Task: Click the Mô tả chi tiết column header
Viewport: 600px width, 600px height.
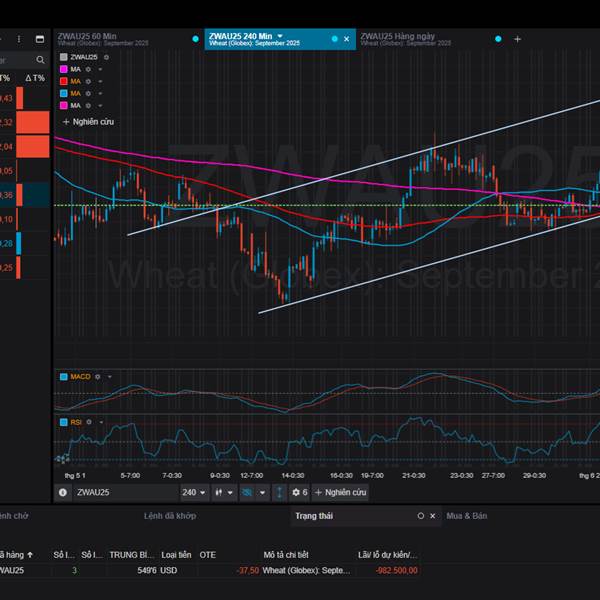Action: point(286,555)
